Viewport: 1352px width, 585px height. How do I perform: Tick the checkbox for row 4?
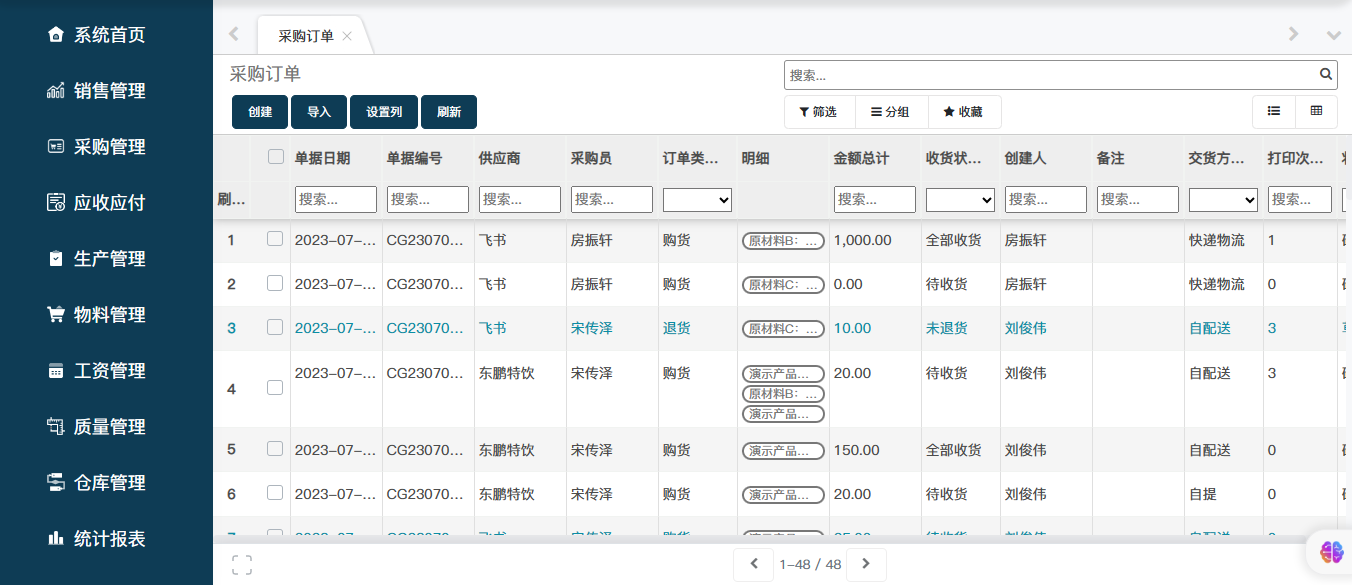275,388
